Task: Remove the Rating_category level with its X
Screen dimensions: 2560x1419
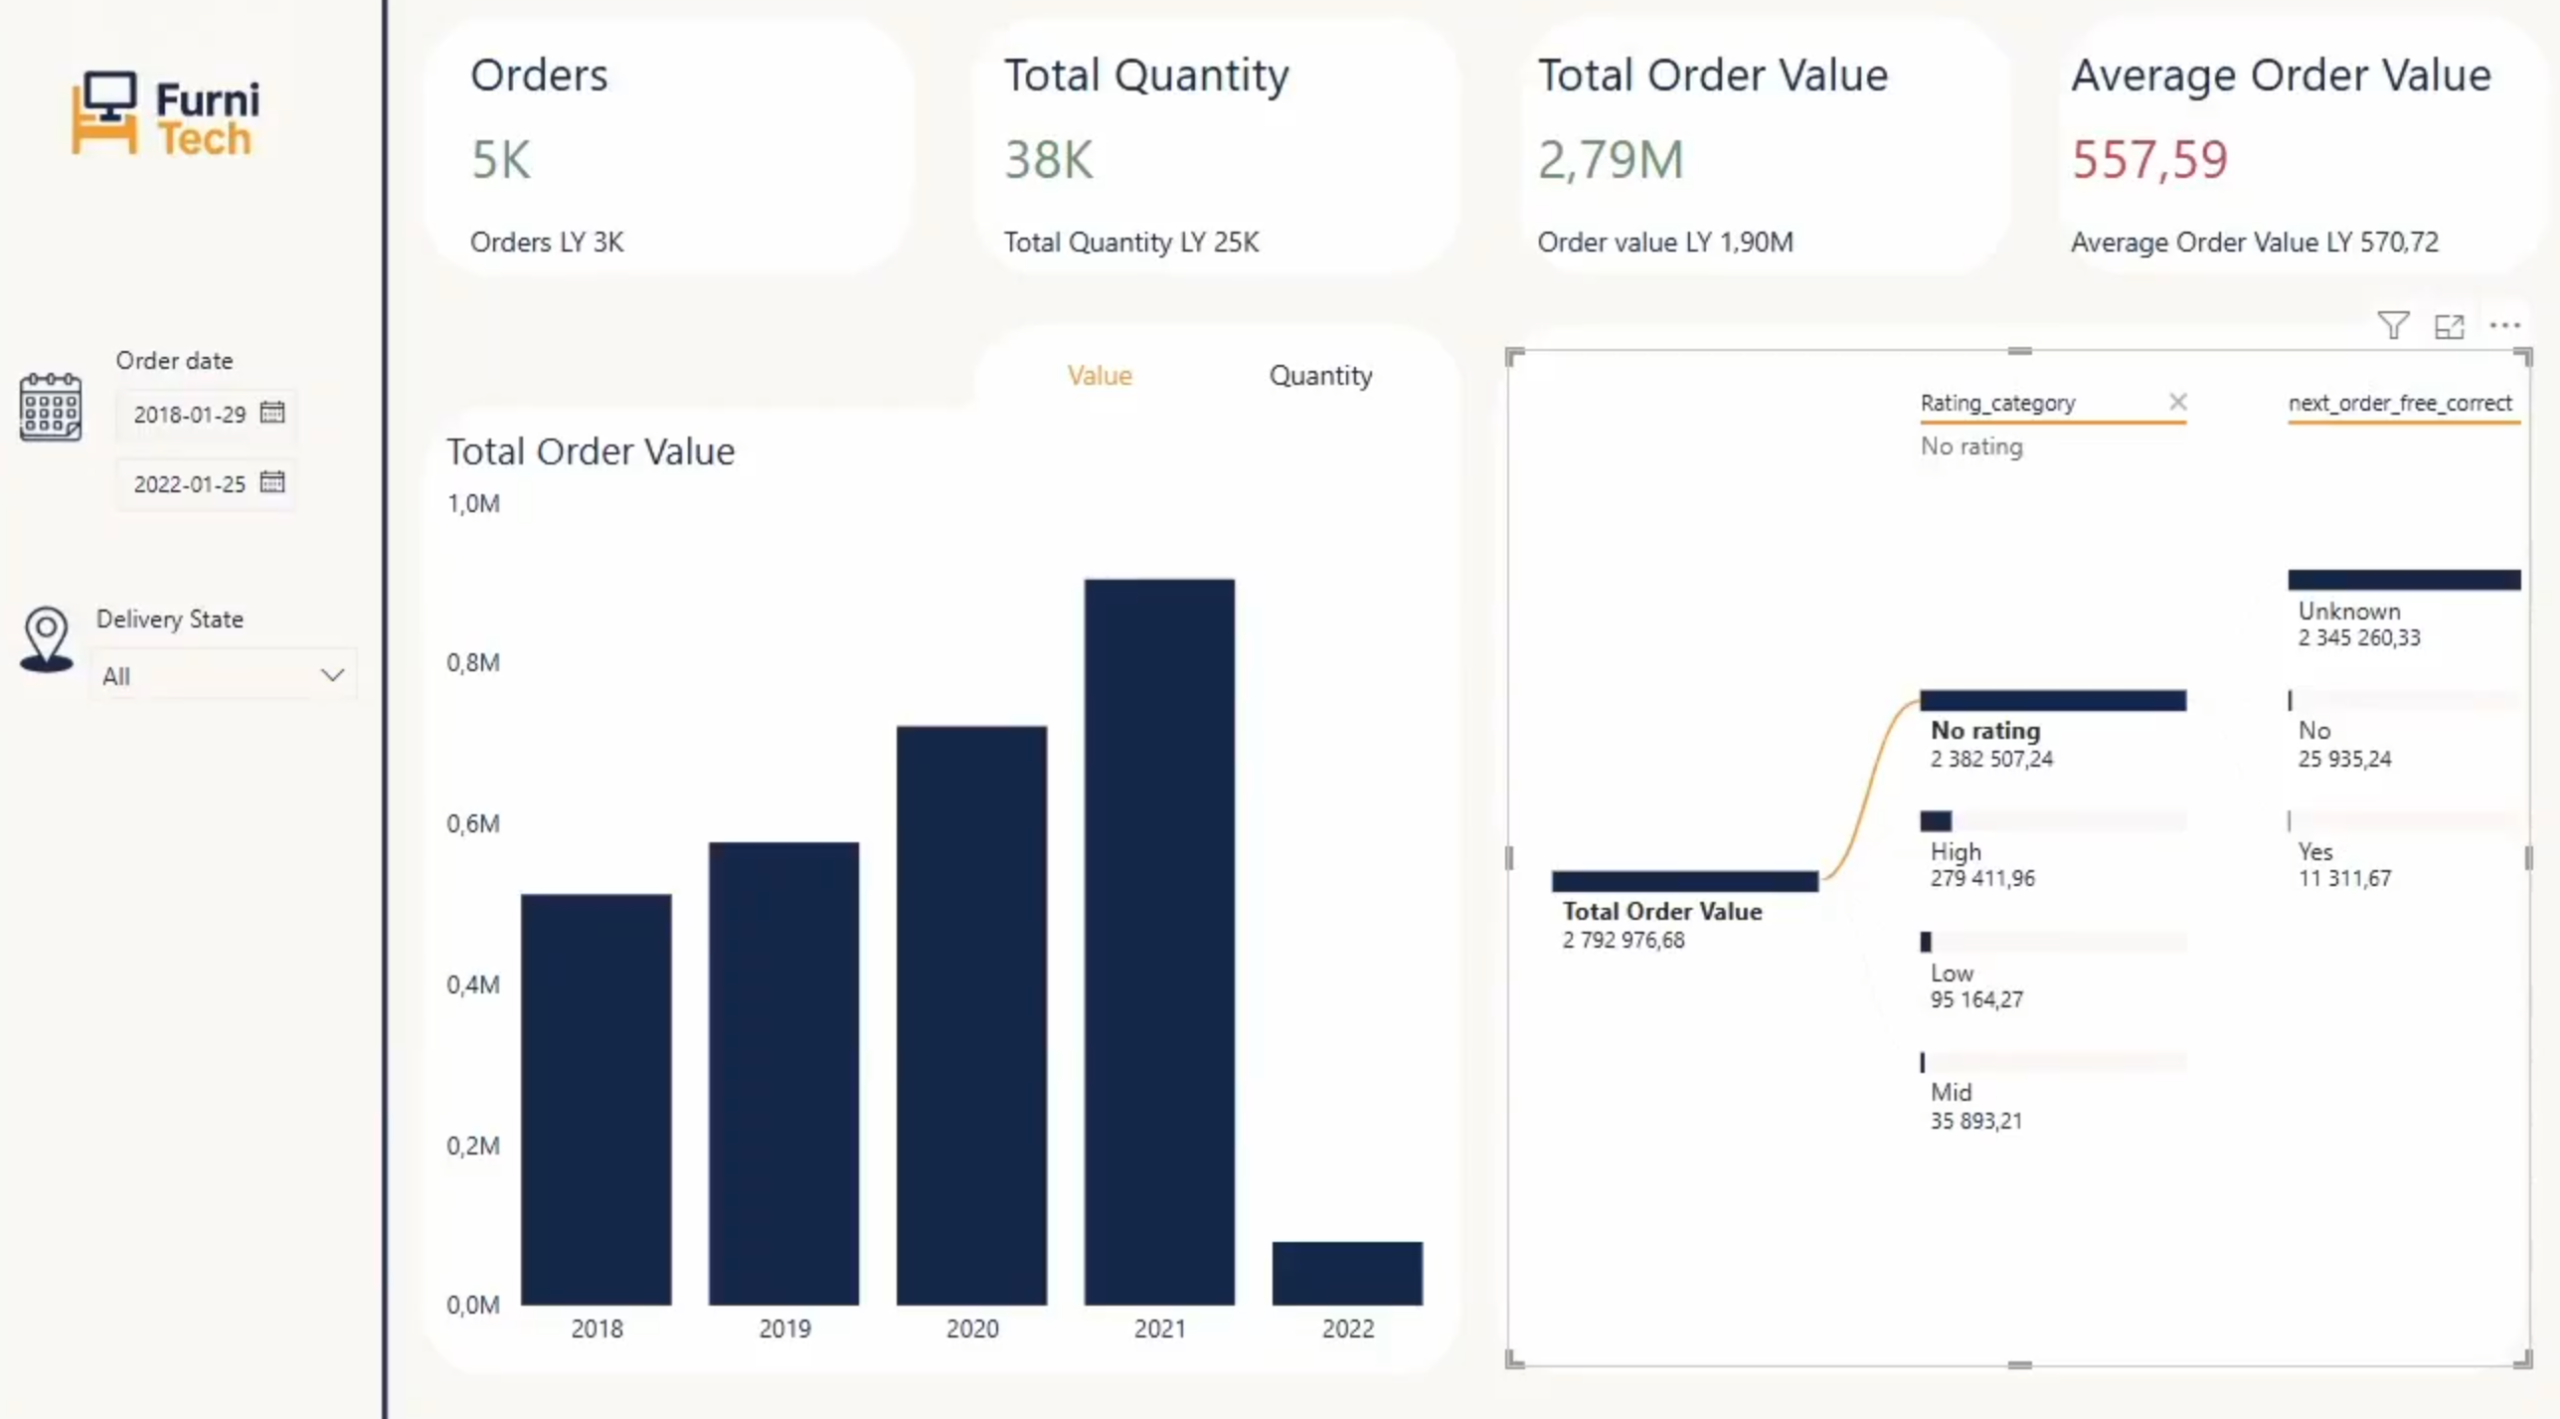Action: (2179, 402)
